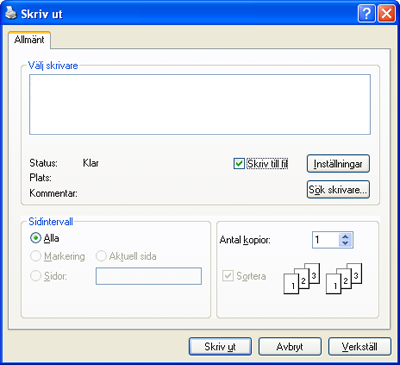Choose the Markering radio option
The image size is (400, 365).
[35, 256]
